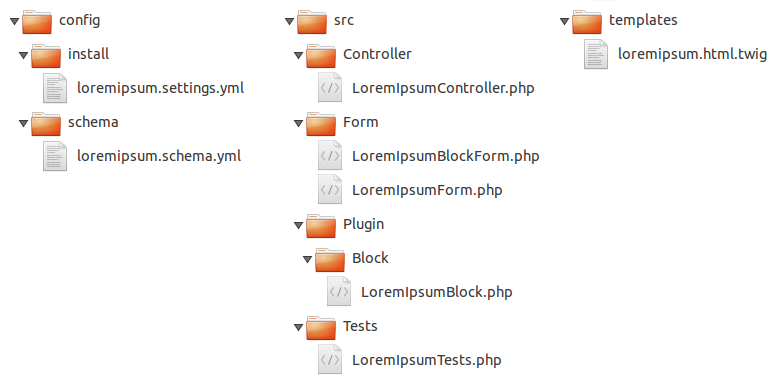Click the install folder icon
777x385 pixels.
pos(46,55)
